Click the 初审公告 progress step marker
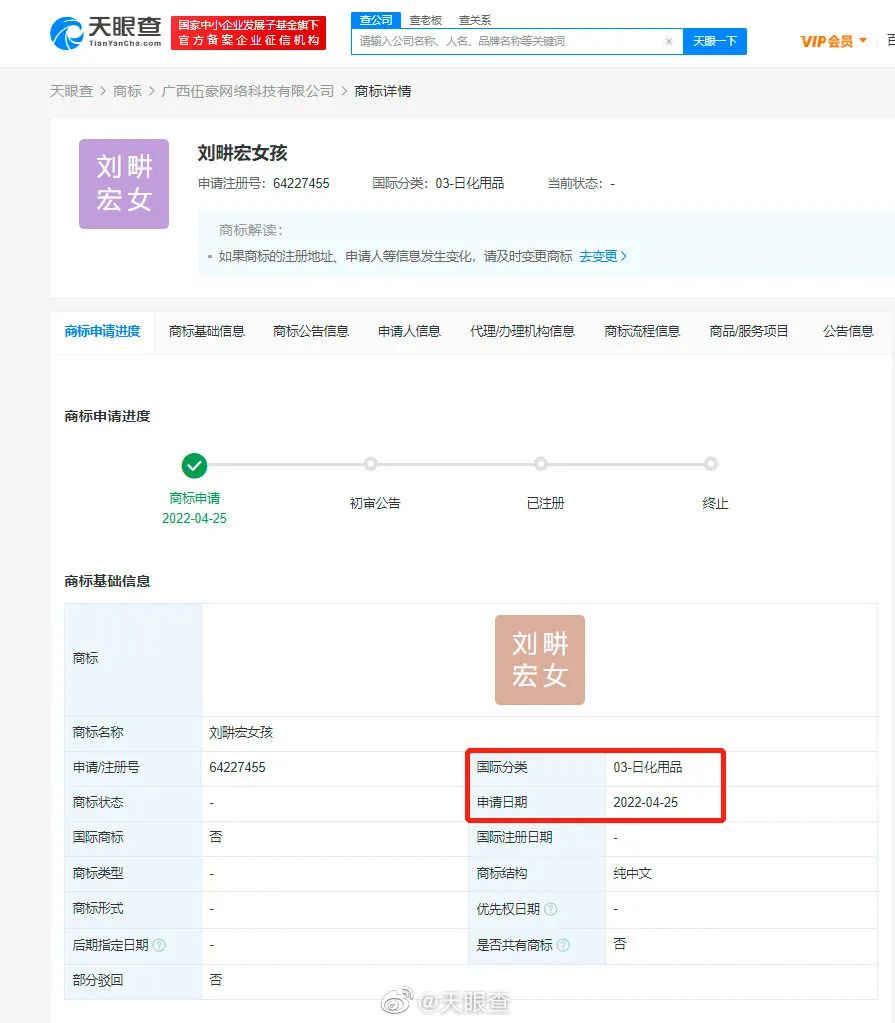The height and width of the screenshot is (1023, 895). coord(370,464)
